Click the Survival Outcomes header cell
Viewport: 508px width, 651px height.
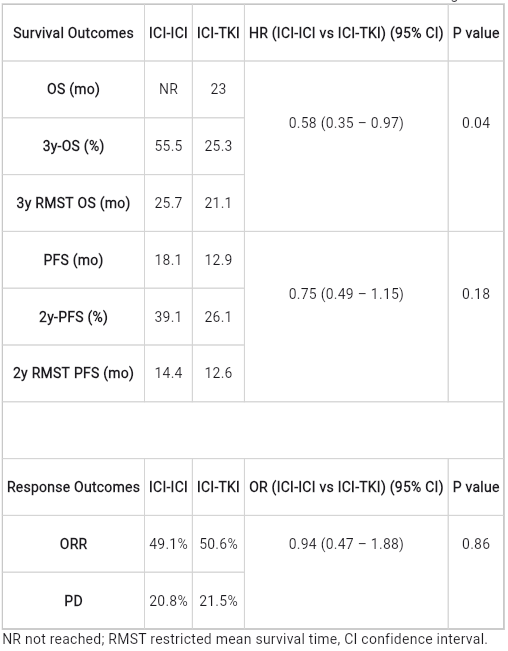[73, 33]
